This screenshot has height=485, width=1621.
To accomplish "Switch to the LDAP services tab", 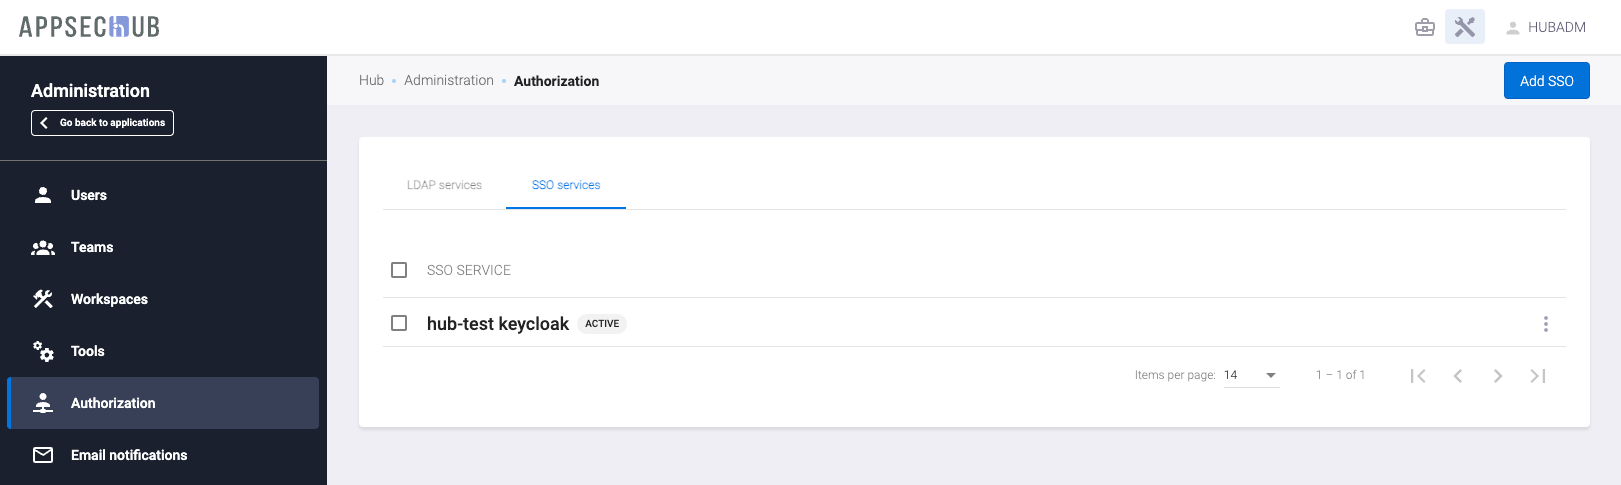I will 444,185.
